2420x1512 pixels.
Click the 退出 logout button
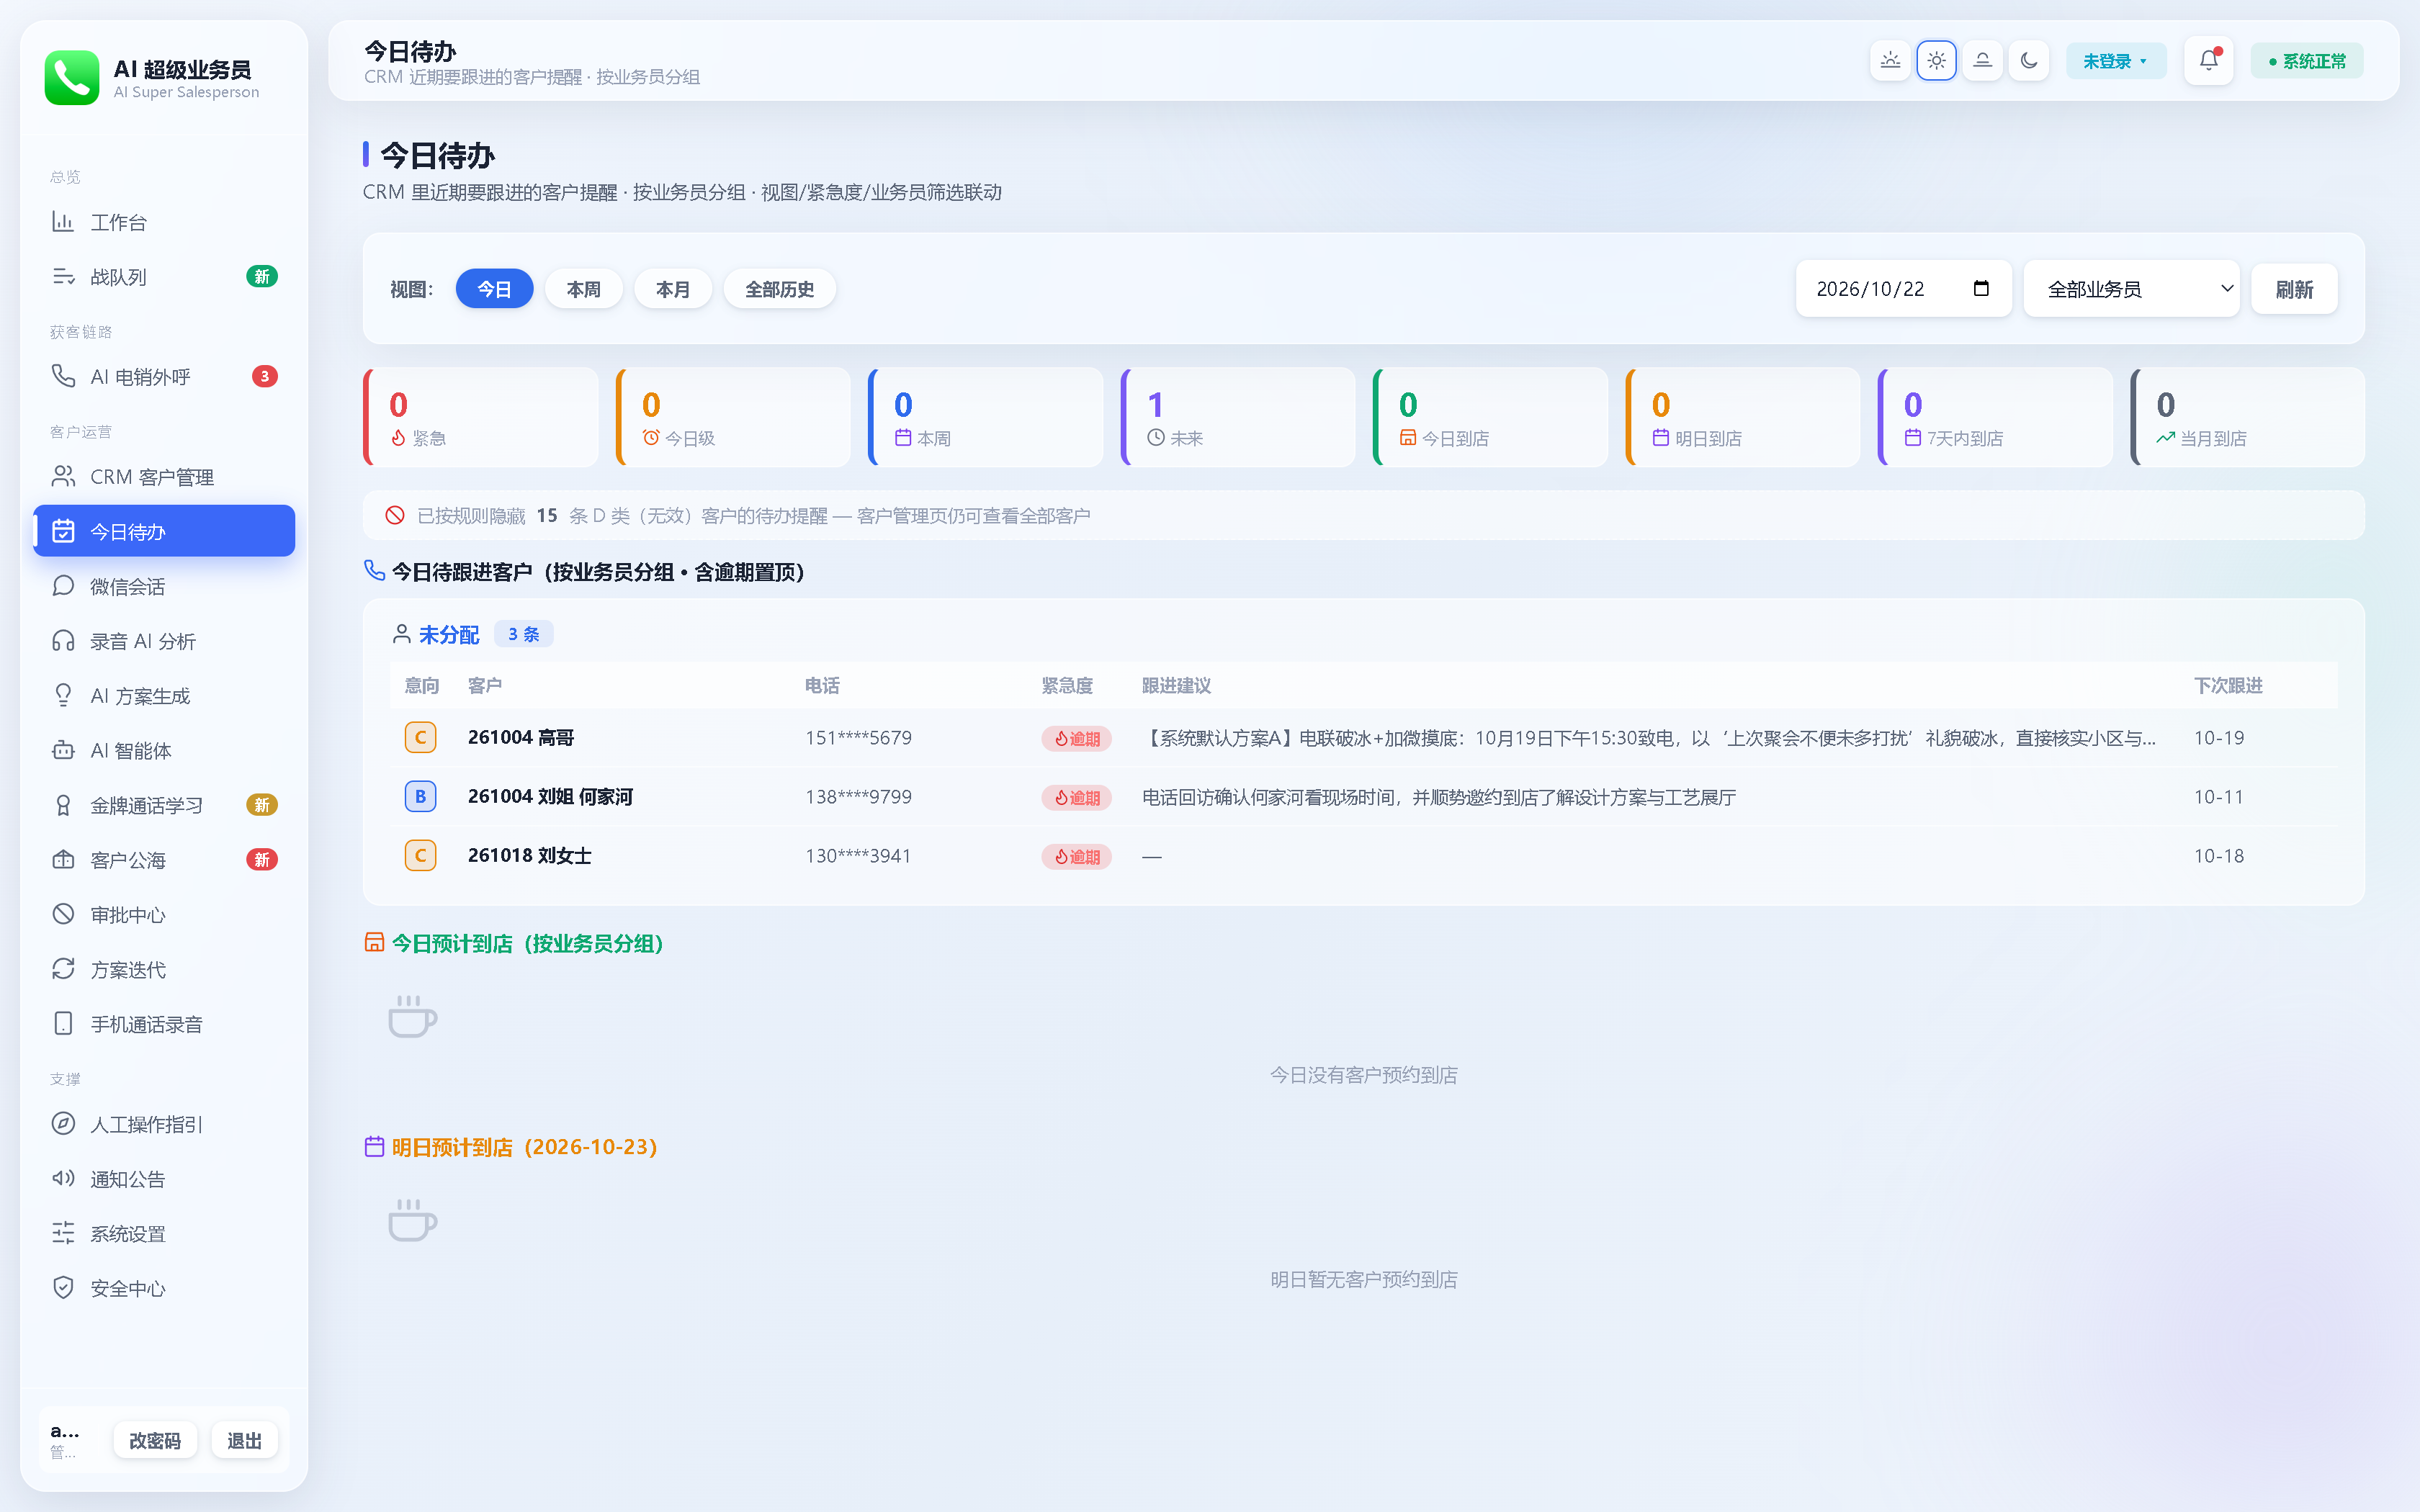(244, 1441)
